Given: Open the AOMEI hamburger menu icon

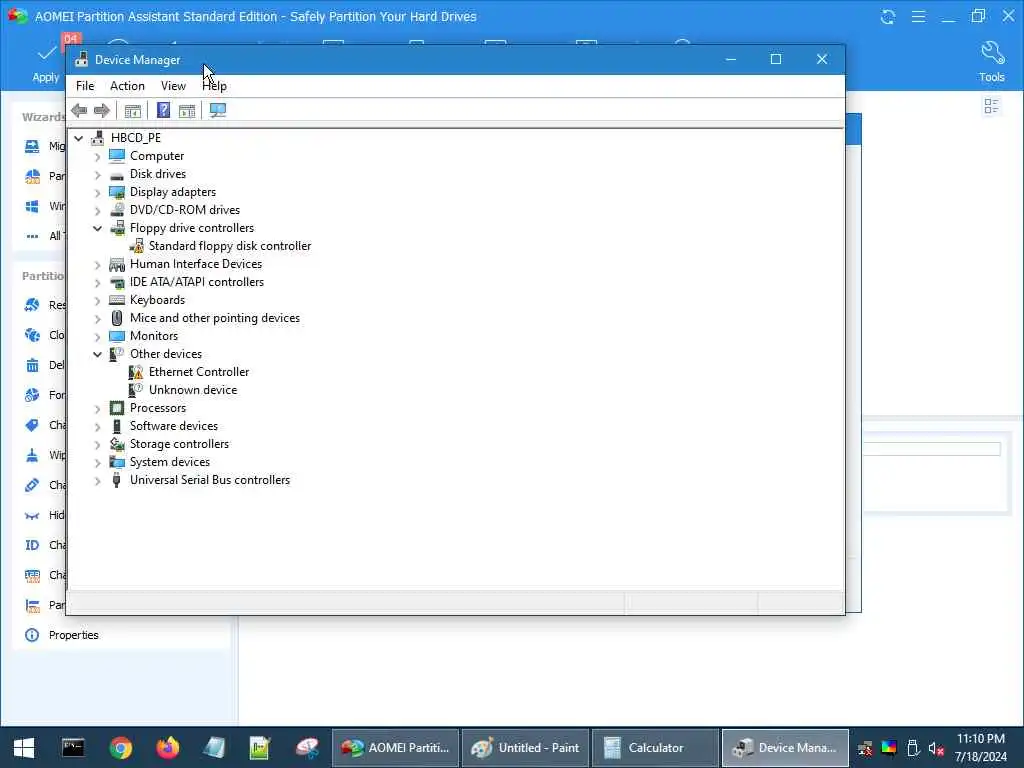Looking at the screenshot, I should click(918, 16).
